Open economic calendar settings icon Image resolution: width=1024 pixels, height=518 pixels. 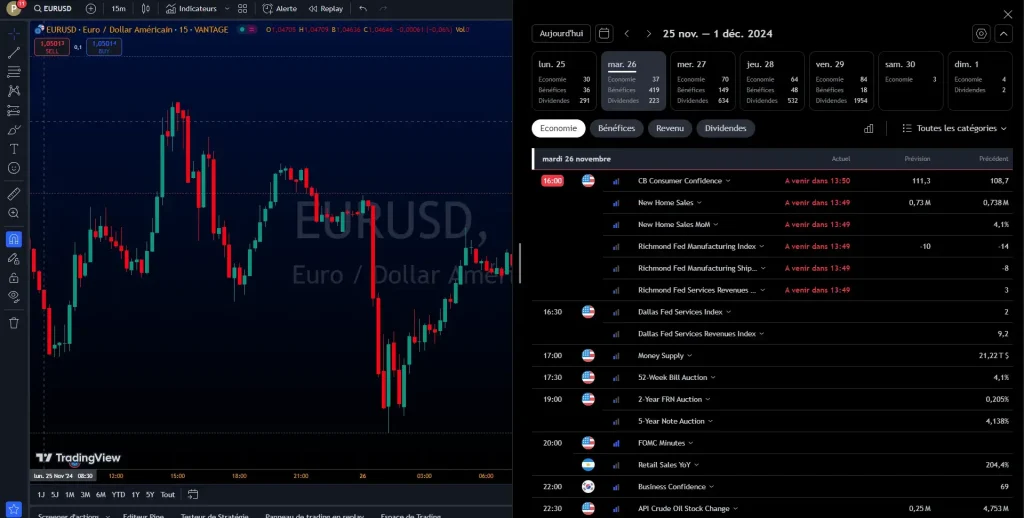982,34
